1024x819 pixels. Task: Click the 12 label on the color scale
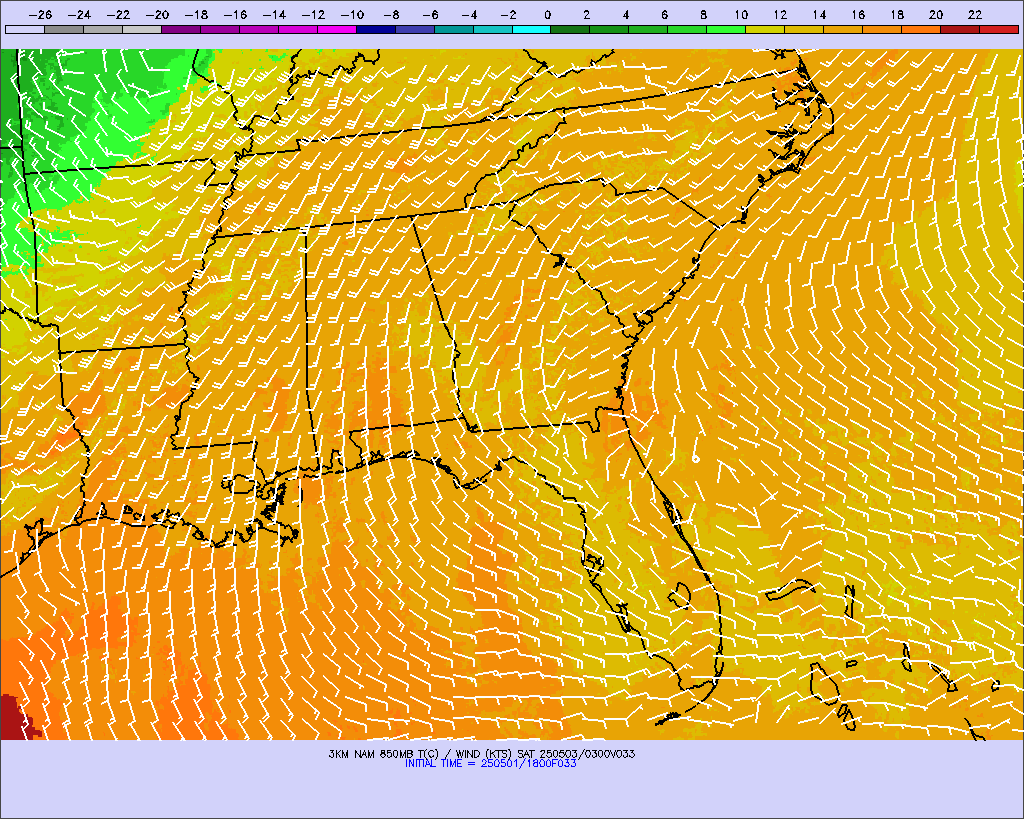[x=780, y=15]
